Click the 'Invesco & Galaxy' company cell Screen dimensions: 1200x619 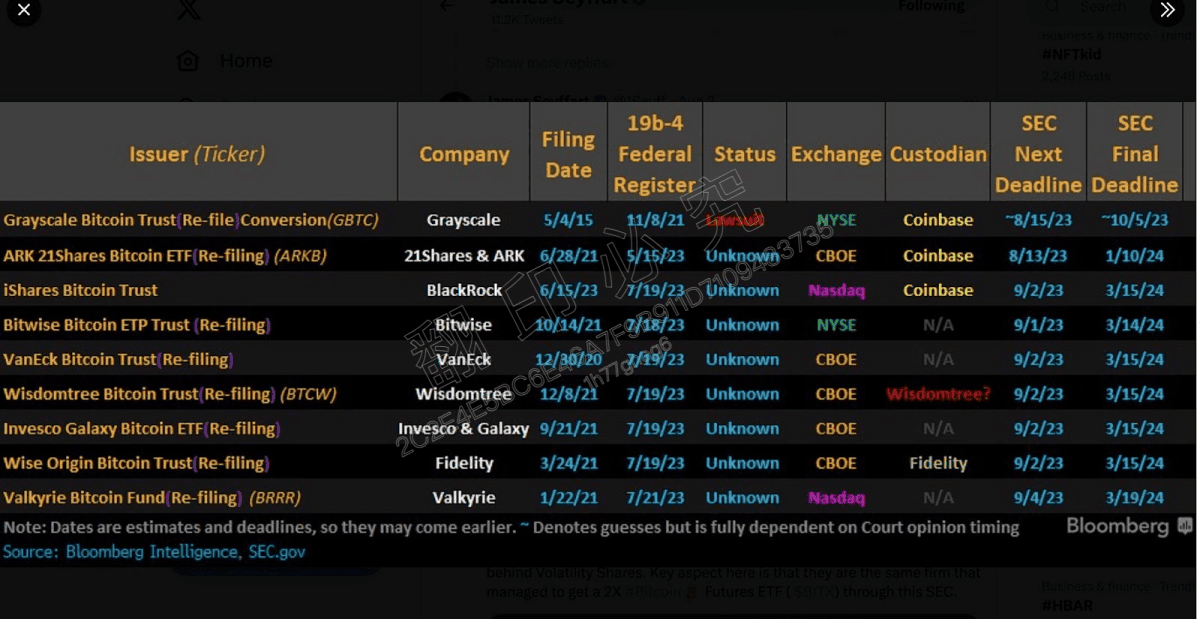pos(464,428)
